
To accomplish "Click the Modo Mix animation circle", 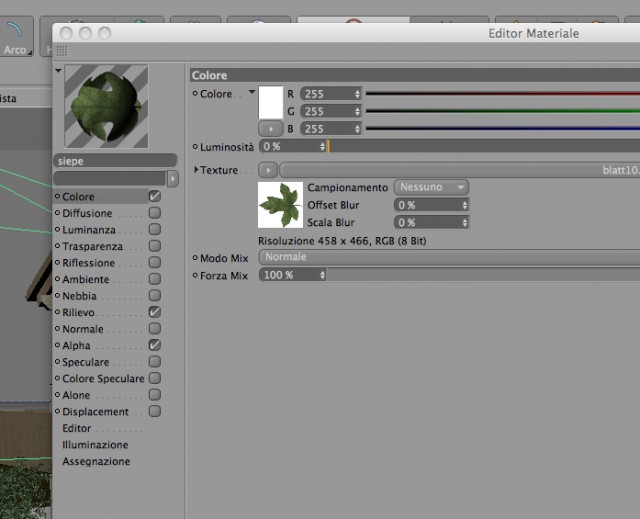I will (195, 257).
